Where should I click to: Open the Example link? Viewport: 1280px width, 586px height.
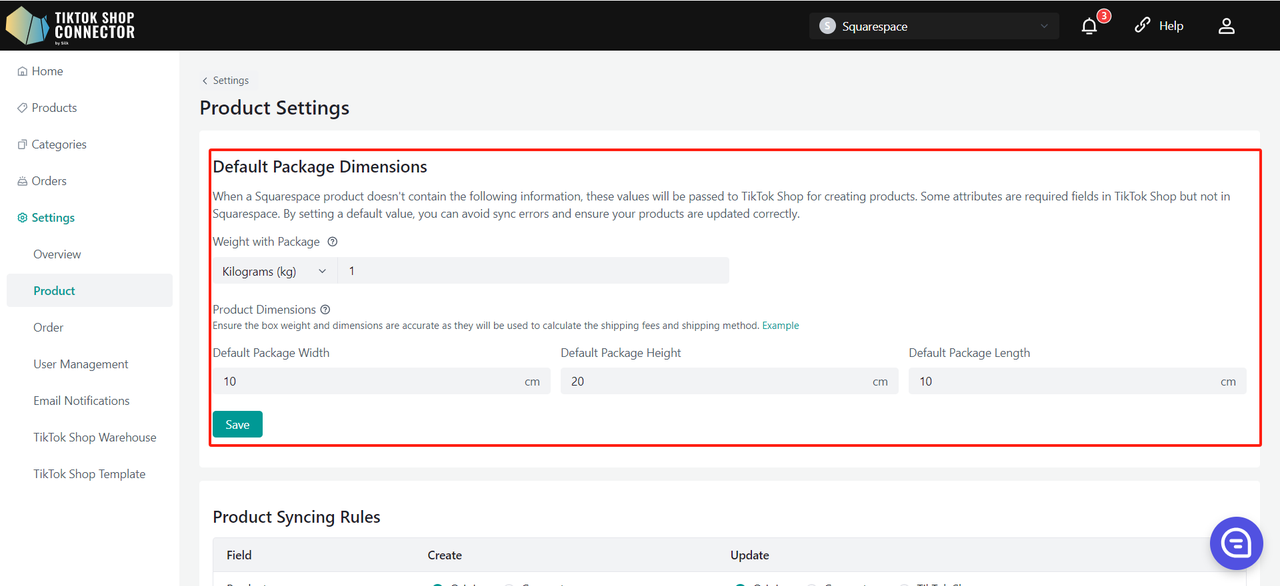click(x=780, y=326)
